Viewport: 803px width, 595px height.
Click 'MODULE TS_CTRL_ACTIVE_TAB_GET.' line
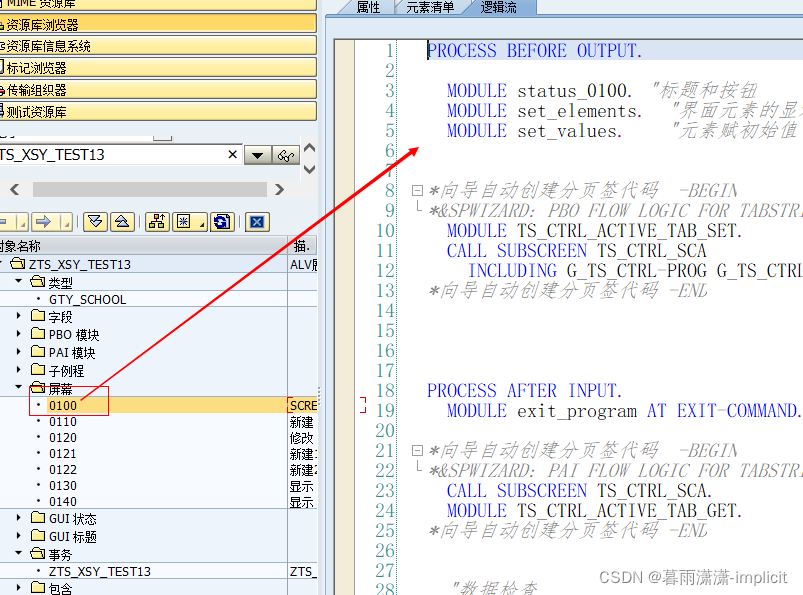tap(594, 511)
